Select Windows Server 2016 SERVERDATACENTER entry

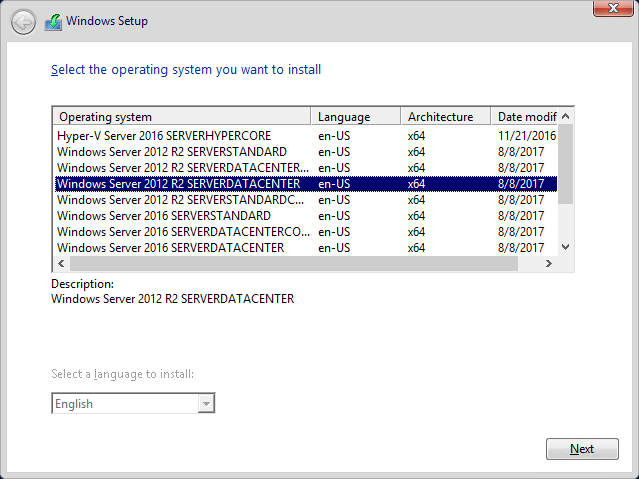tap(306, 248)
